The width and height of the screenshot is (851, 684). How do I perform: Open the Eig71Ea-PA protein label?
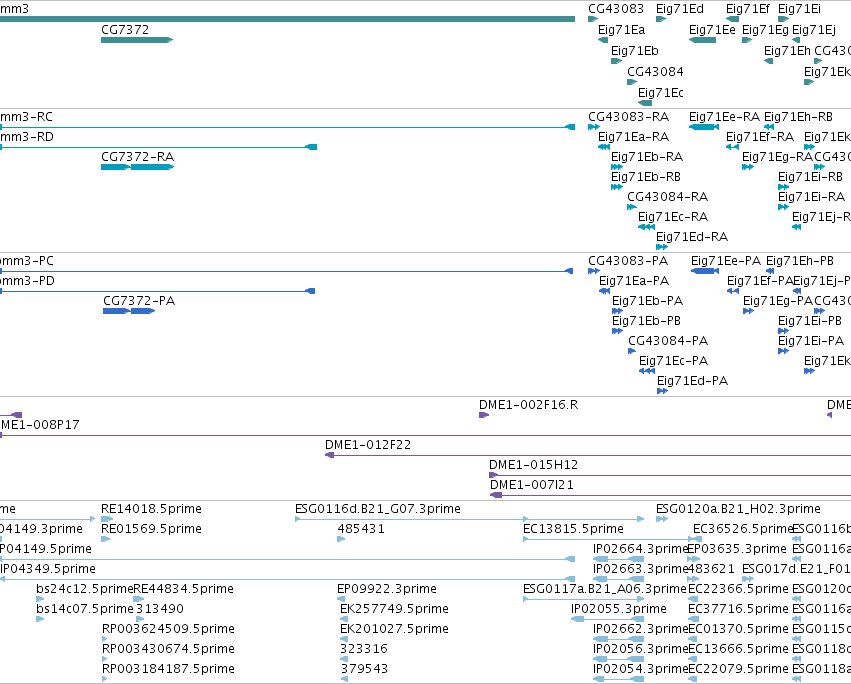click(634, 281)
